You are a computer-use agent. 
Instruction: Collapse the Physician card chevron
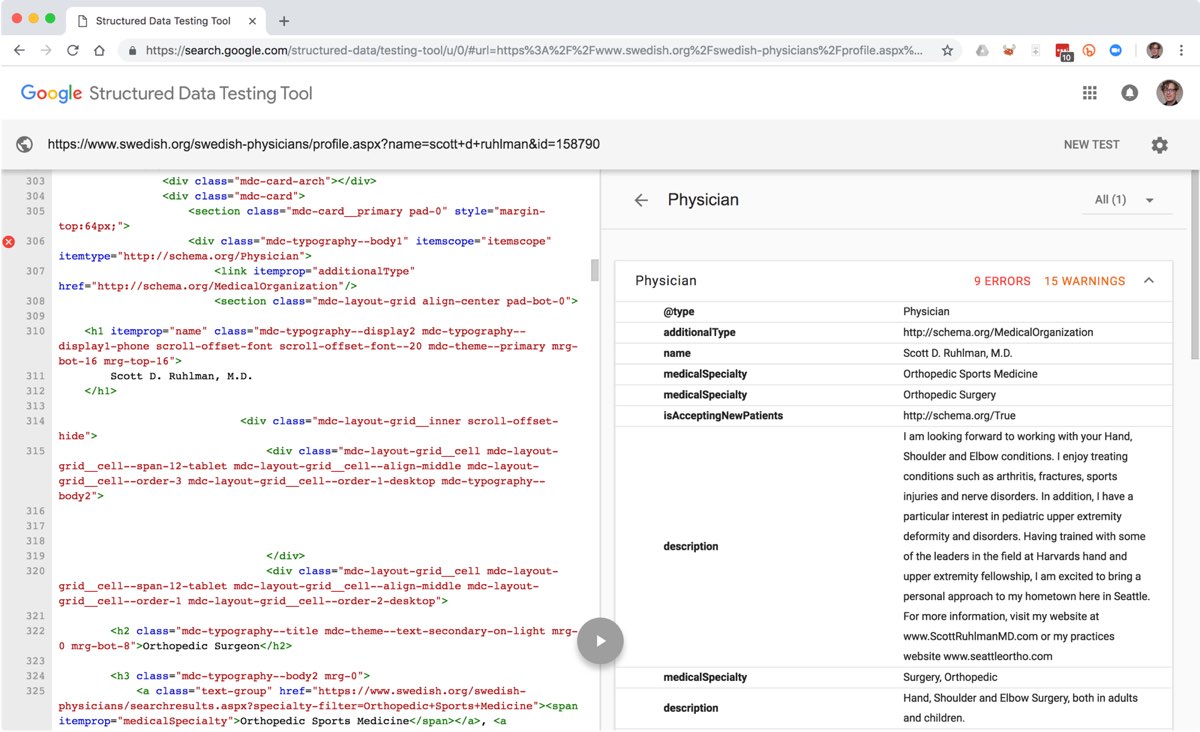click(x=1149, y=281)
